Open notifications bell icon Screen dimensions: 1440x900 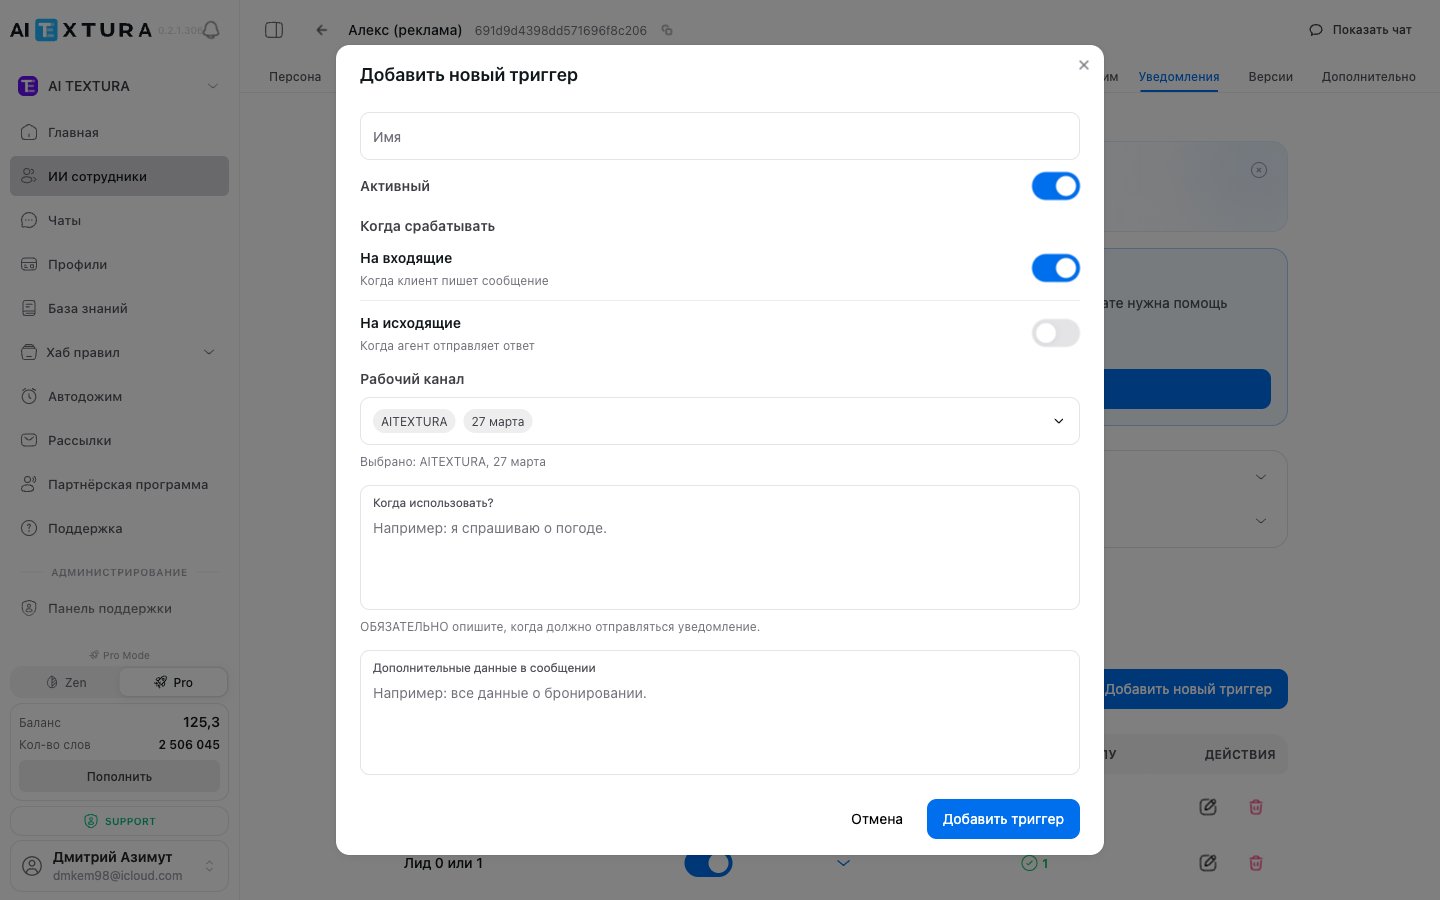(211, 30)
